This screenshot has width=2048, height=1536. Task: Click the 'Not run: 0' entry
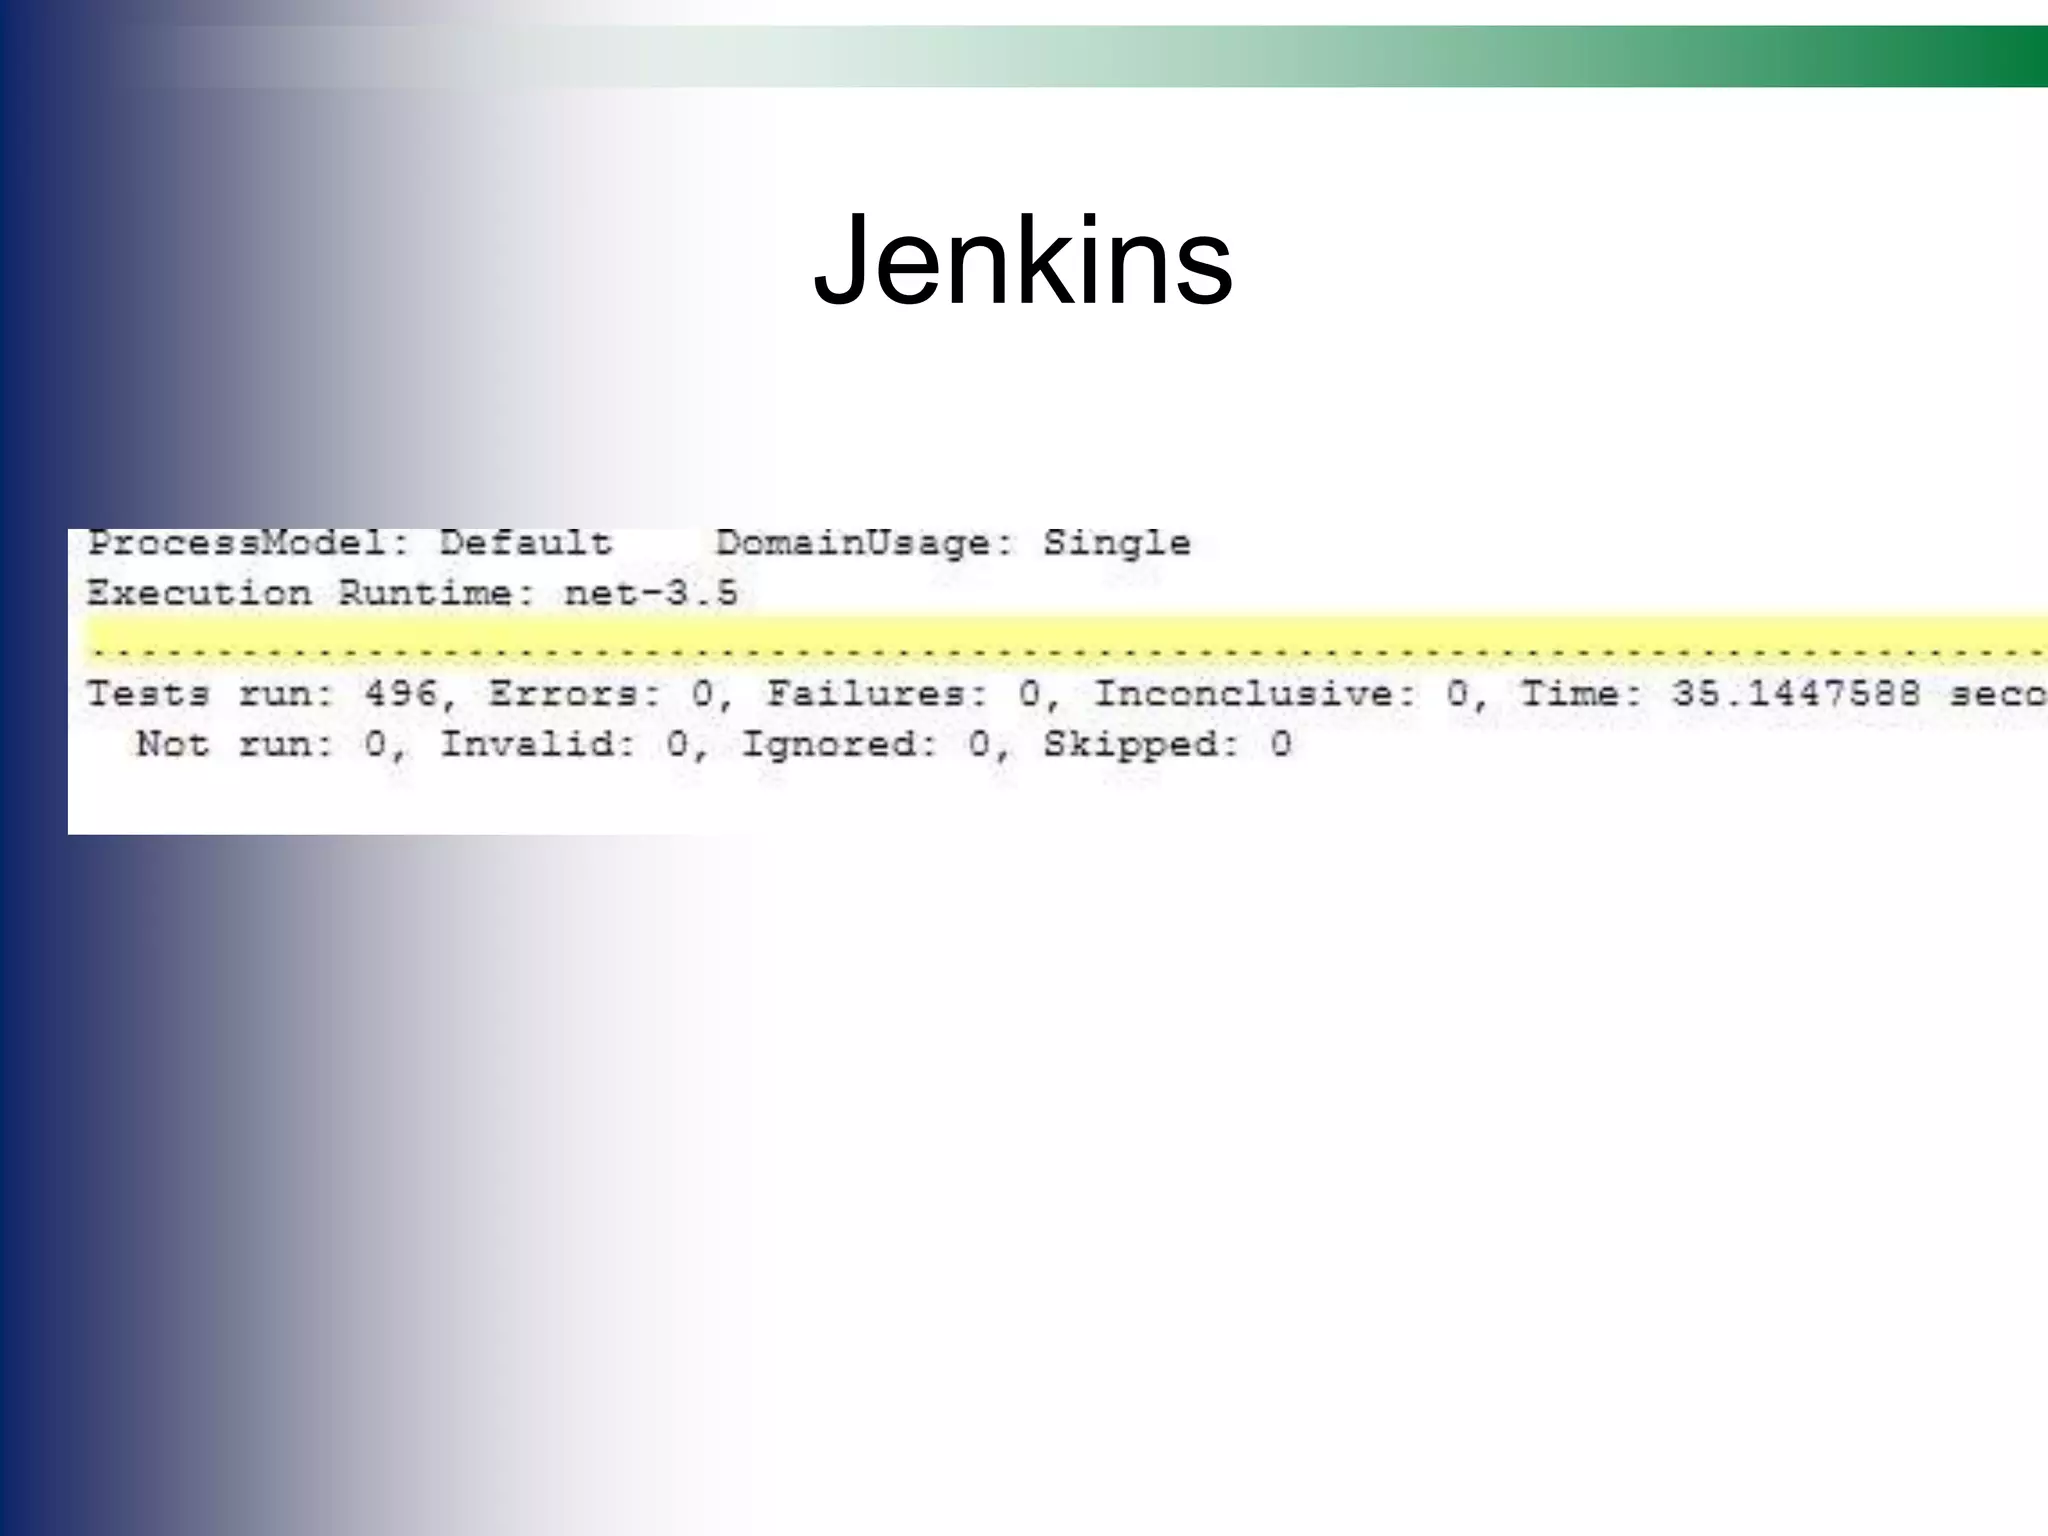coord(262,745)
